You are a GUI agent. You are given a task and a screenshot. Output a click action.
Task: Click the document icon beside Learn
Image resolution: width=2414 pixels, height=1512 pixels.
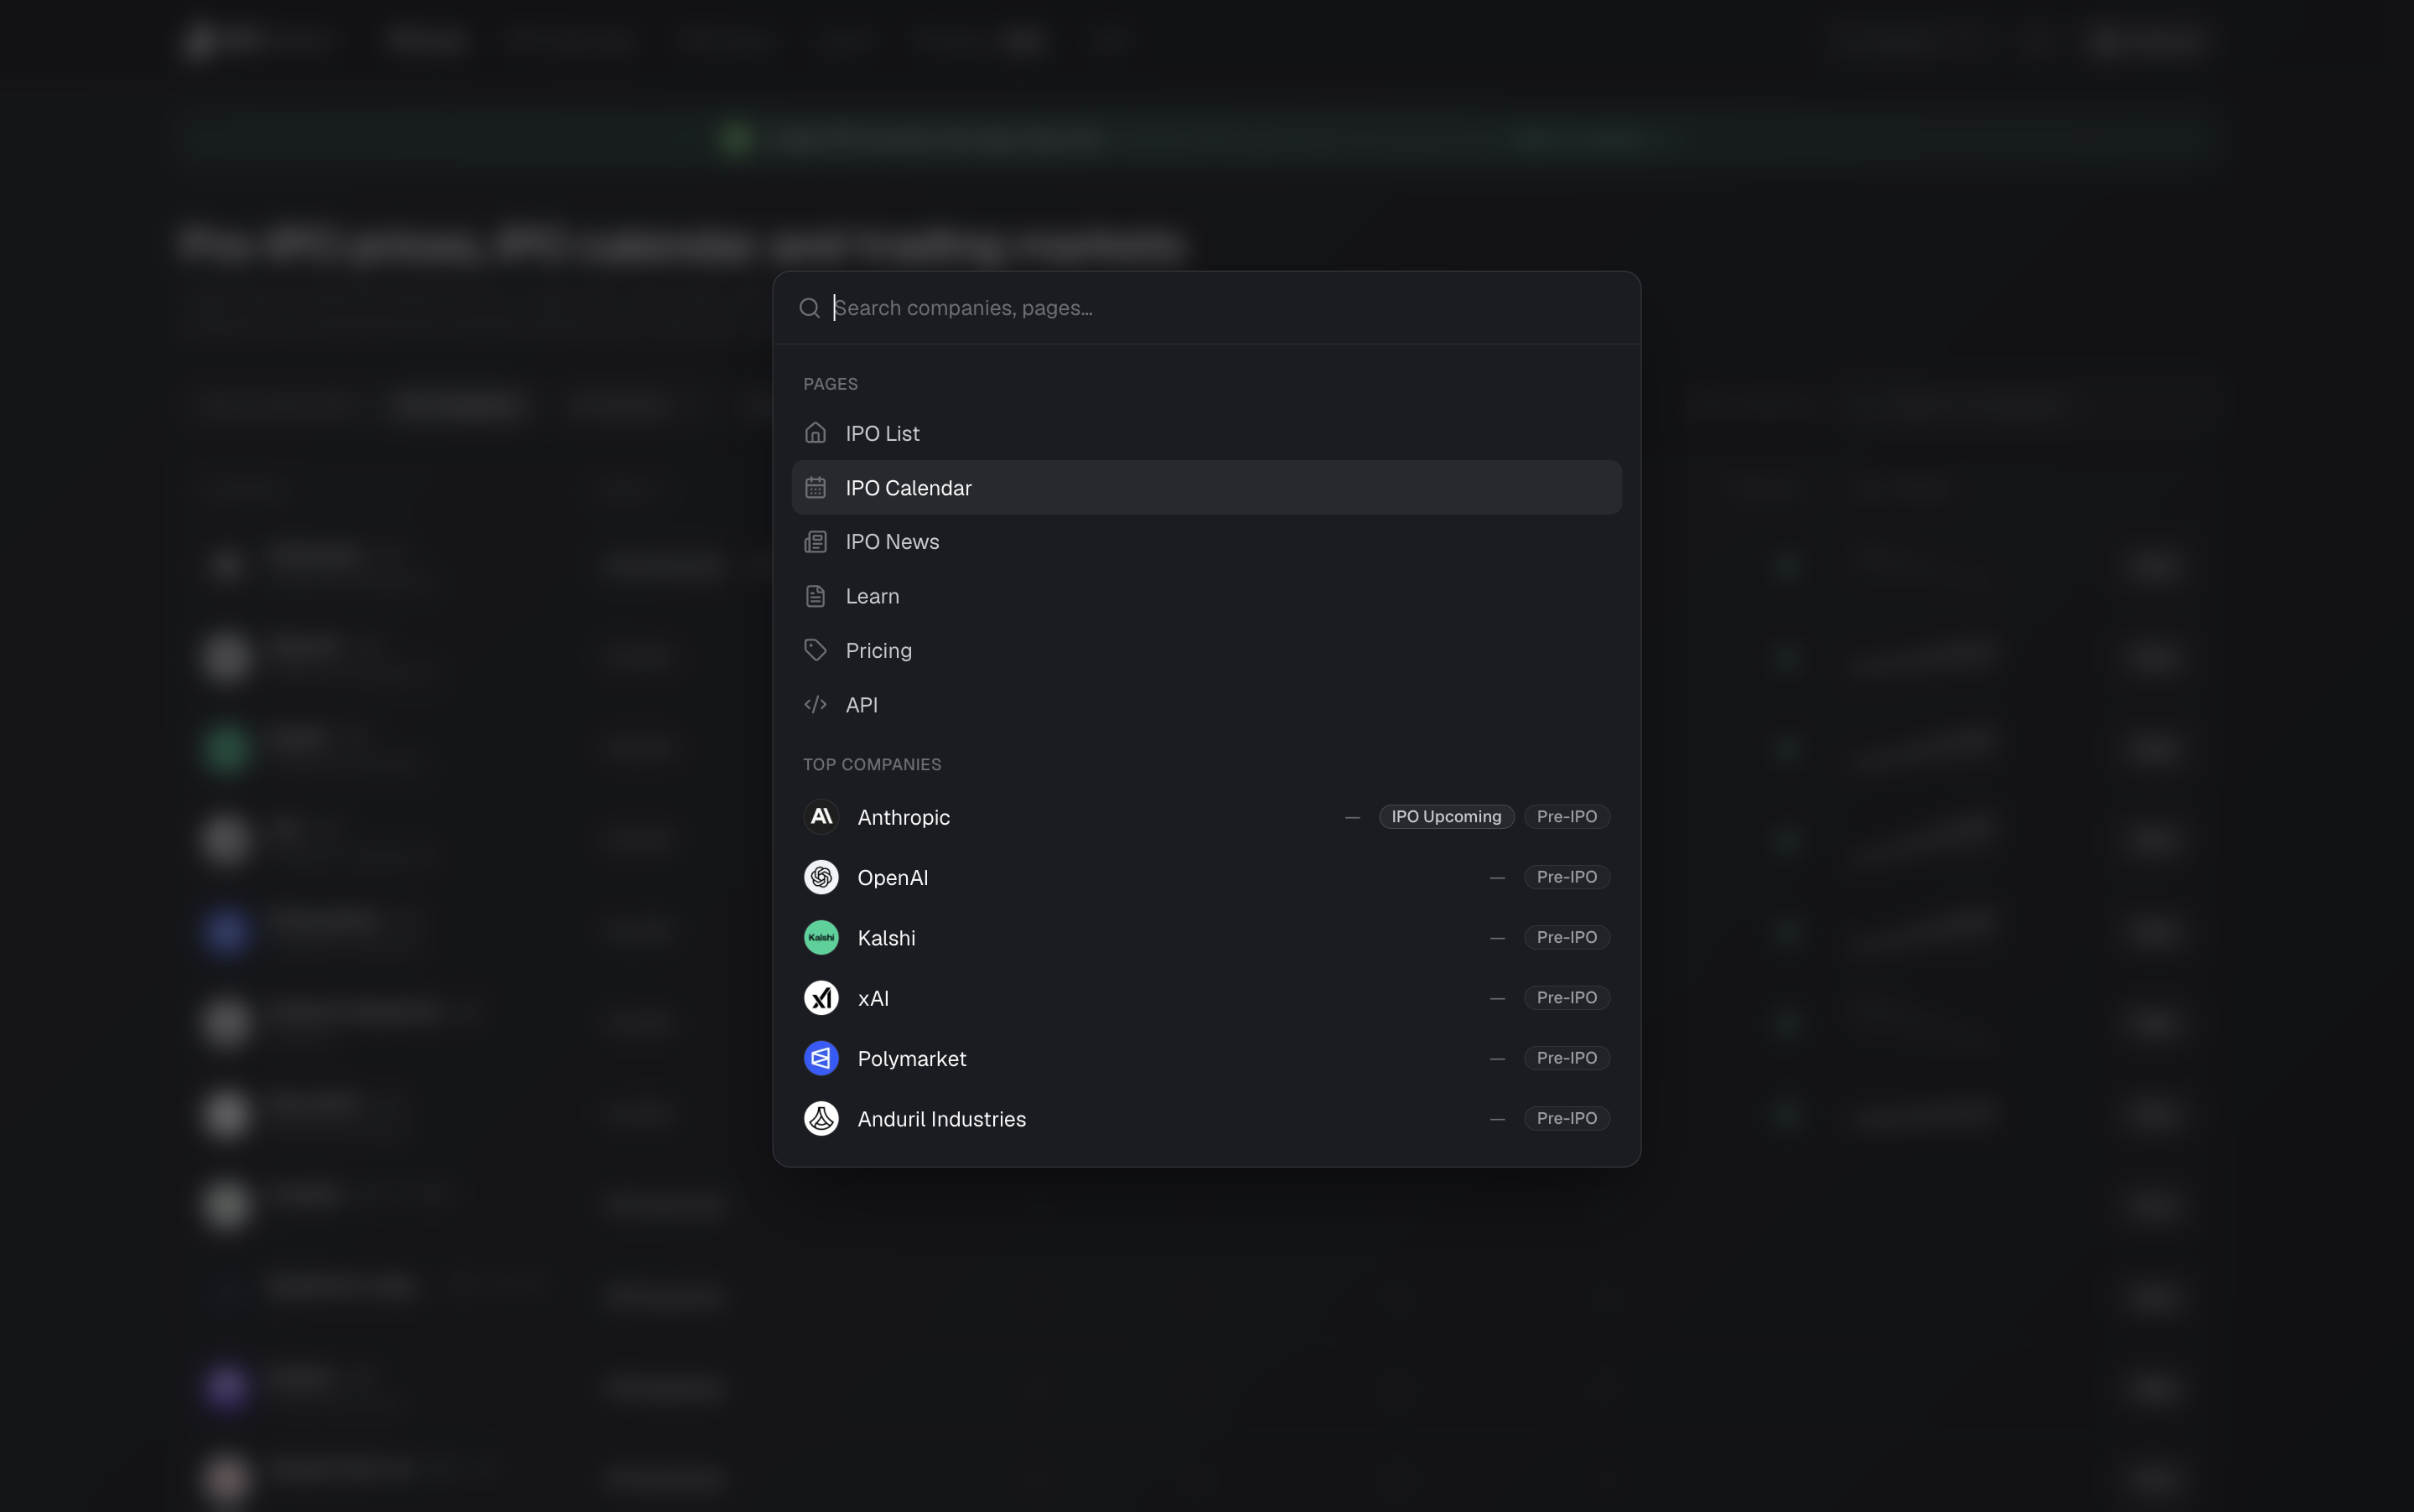[815, 596]
